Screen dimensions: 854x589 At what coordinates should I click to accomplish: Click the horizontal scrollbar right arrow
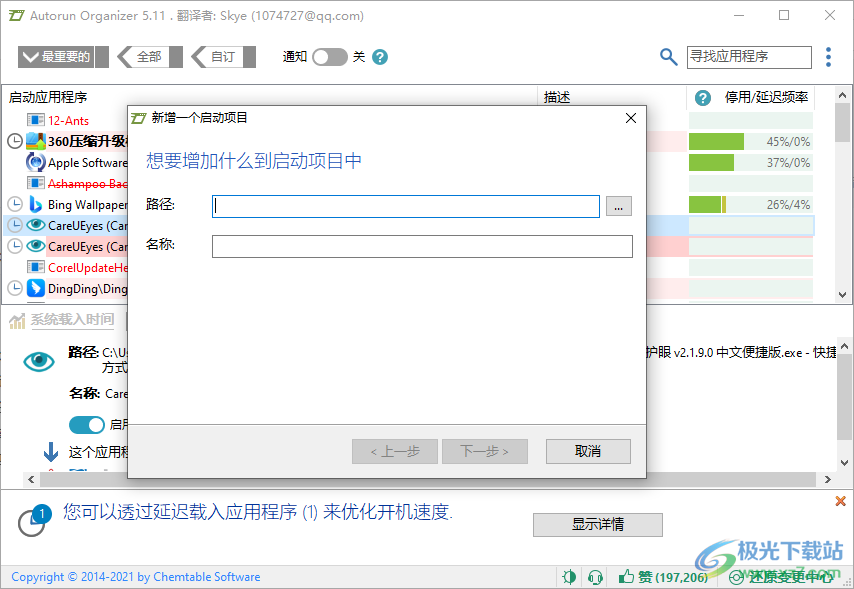tap(828, 479)
